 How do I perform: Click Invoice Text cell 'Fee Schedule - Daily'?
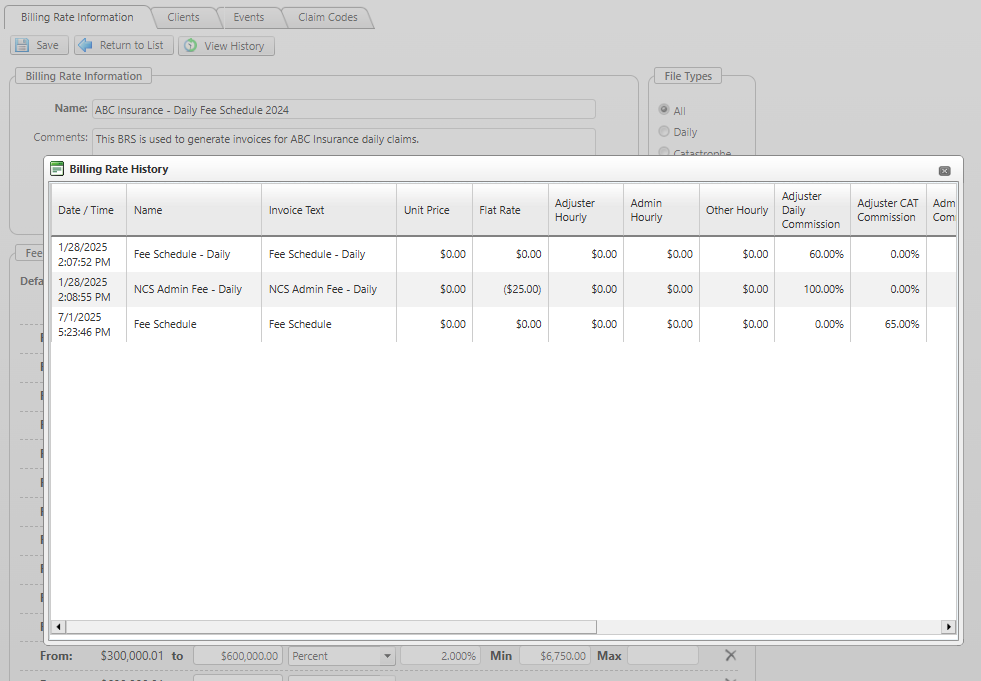pyautogui.click(x=329, y=255)
